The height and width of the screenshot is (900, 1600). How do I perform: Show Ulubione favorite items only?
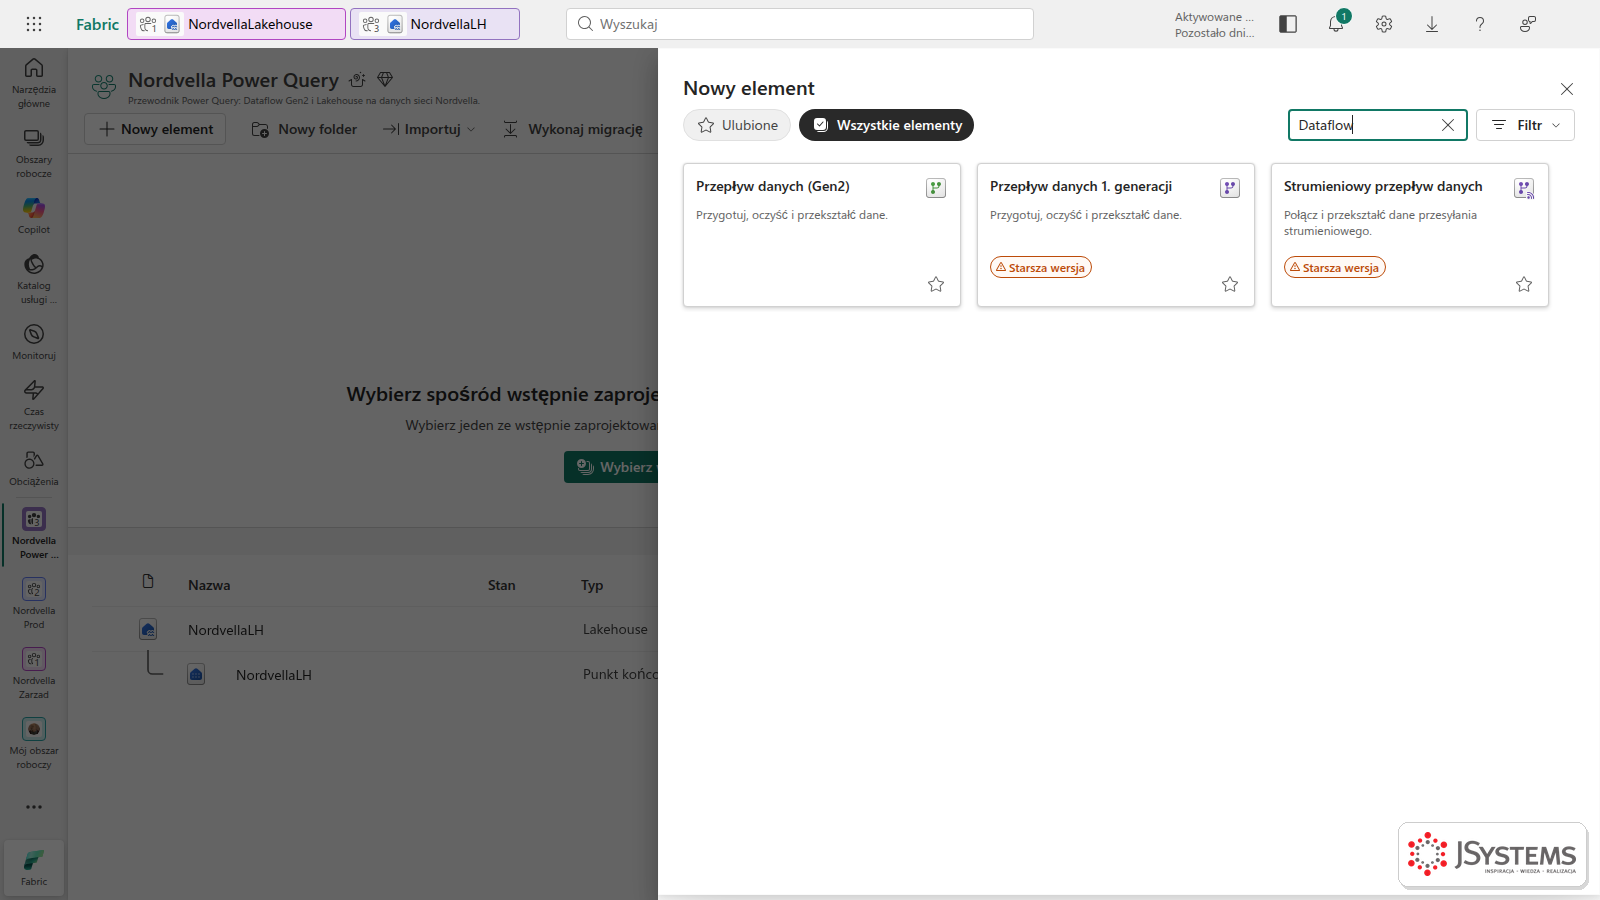coord(737,125)
